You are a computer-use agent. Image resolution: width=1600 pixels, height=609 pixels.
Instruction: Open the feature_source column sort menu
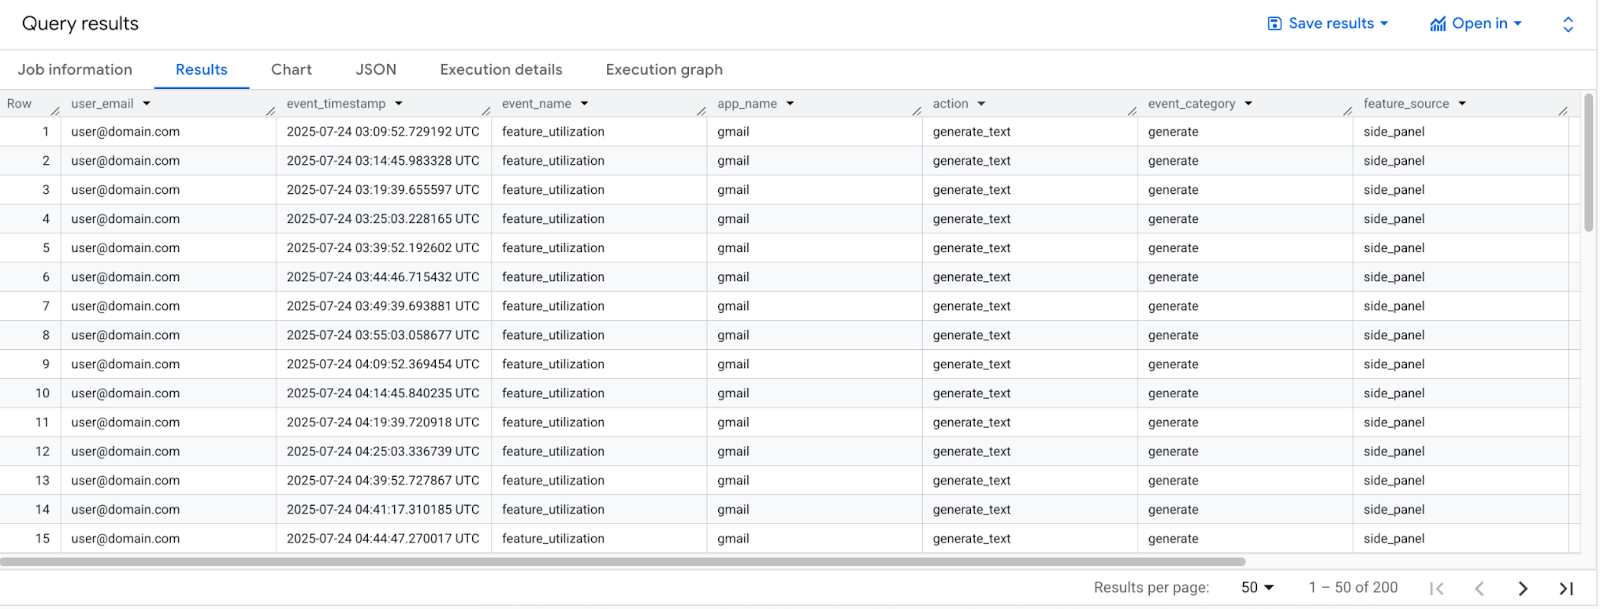click(1463, 103)
